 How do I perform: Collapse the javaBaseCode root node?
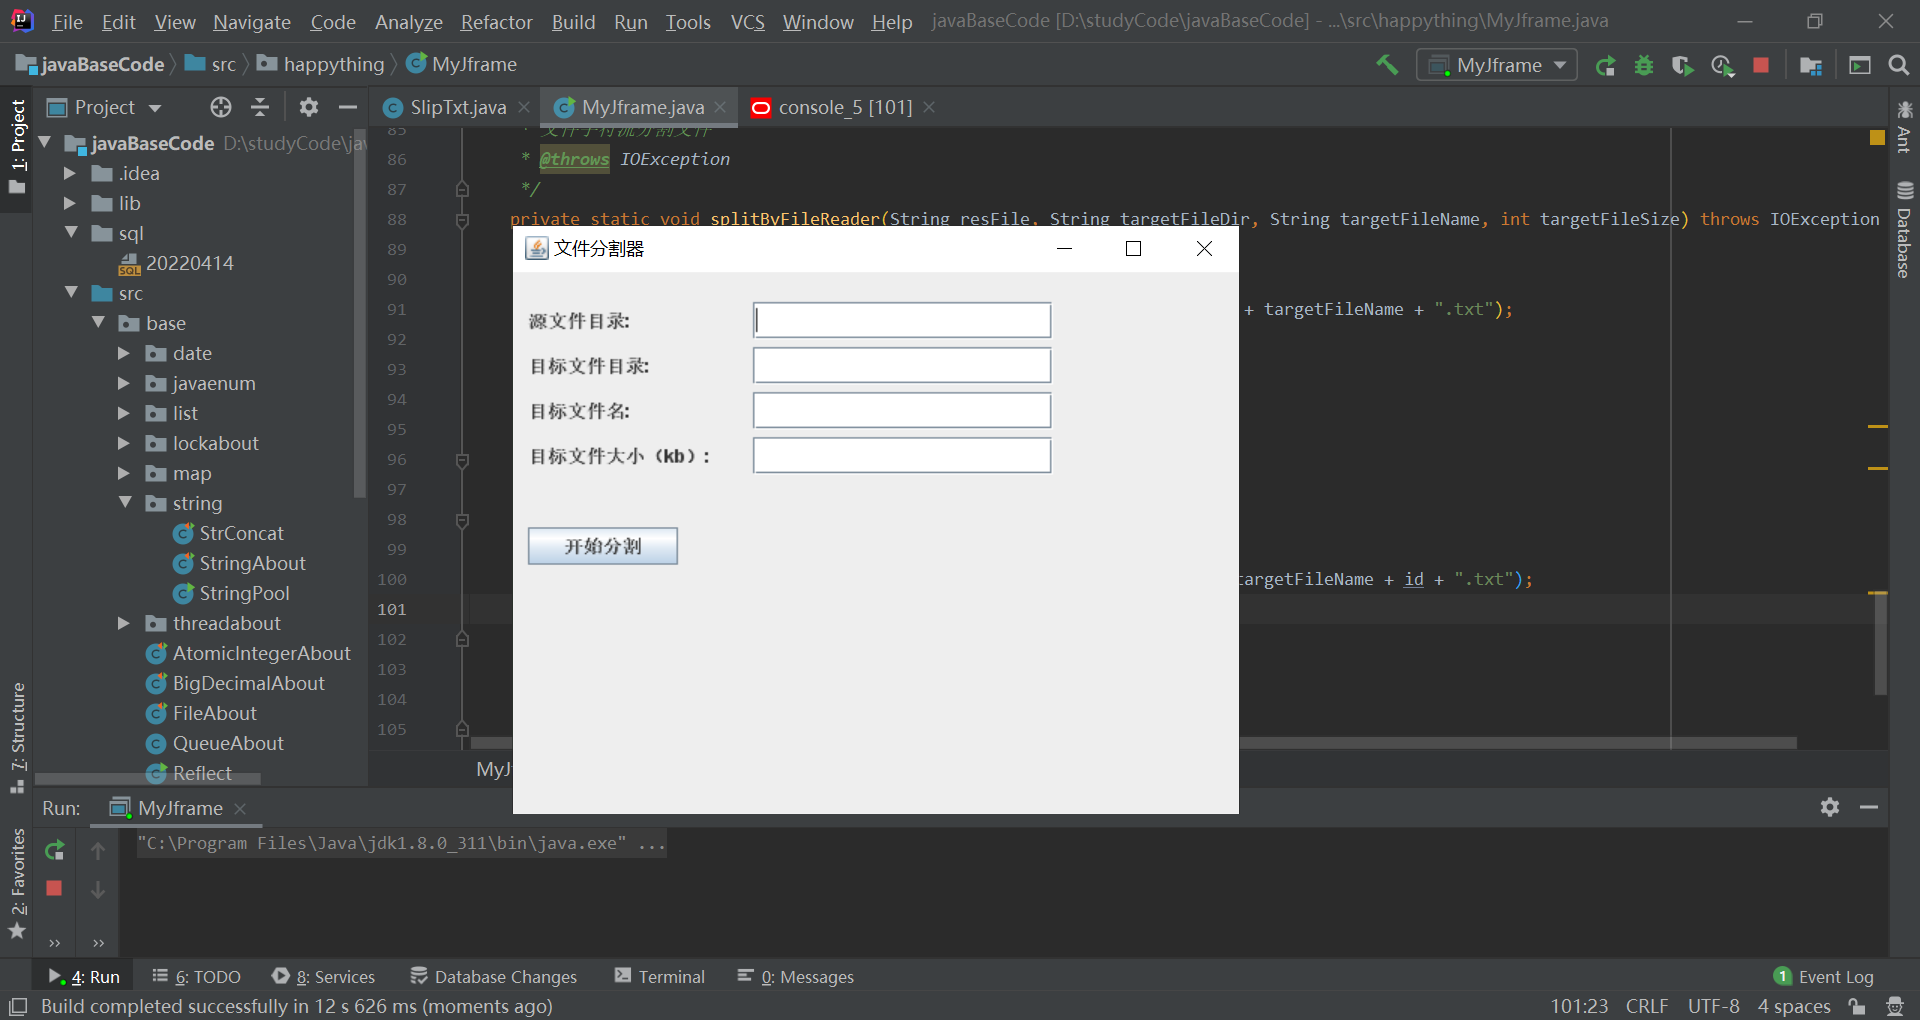coord(45,143)
